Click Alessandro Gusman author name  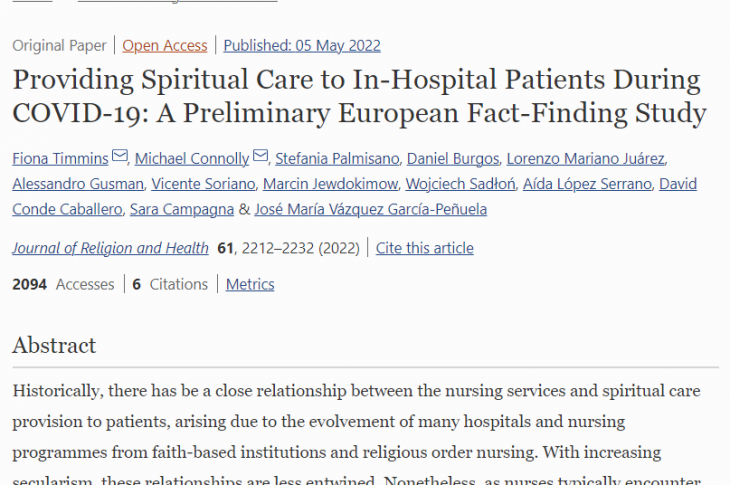77,184
